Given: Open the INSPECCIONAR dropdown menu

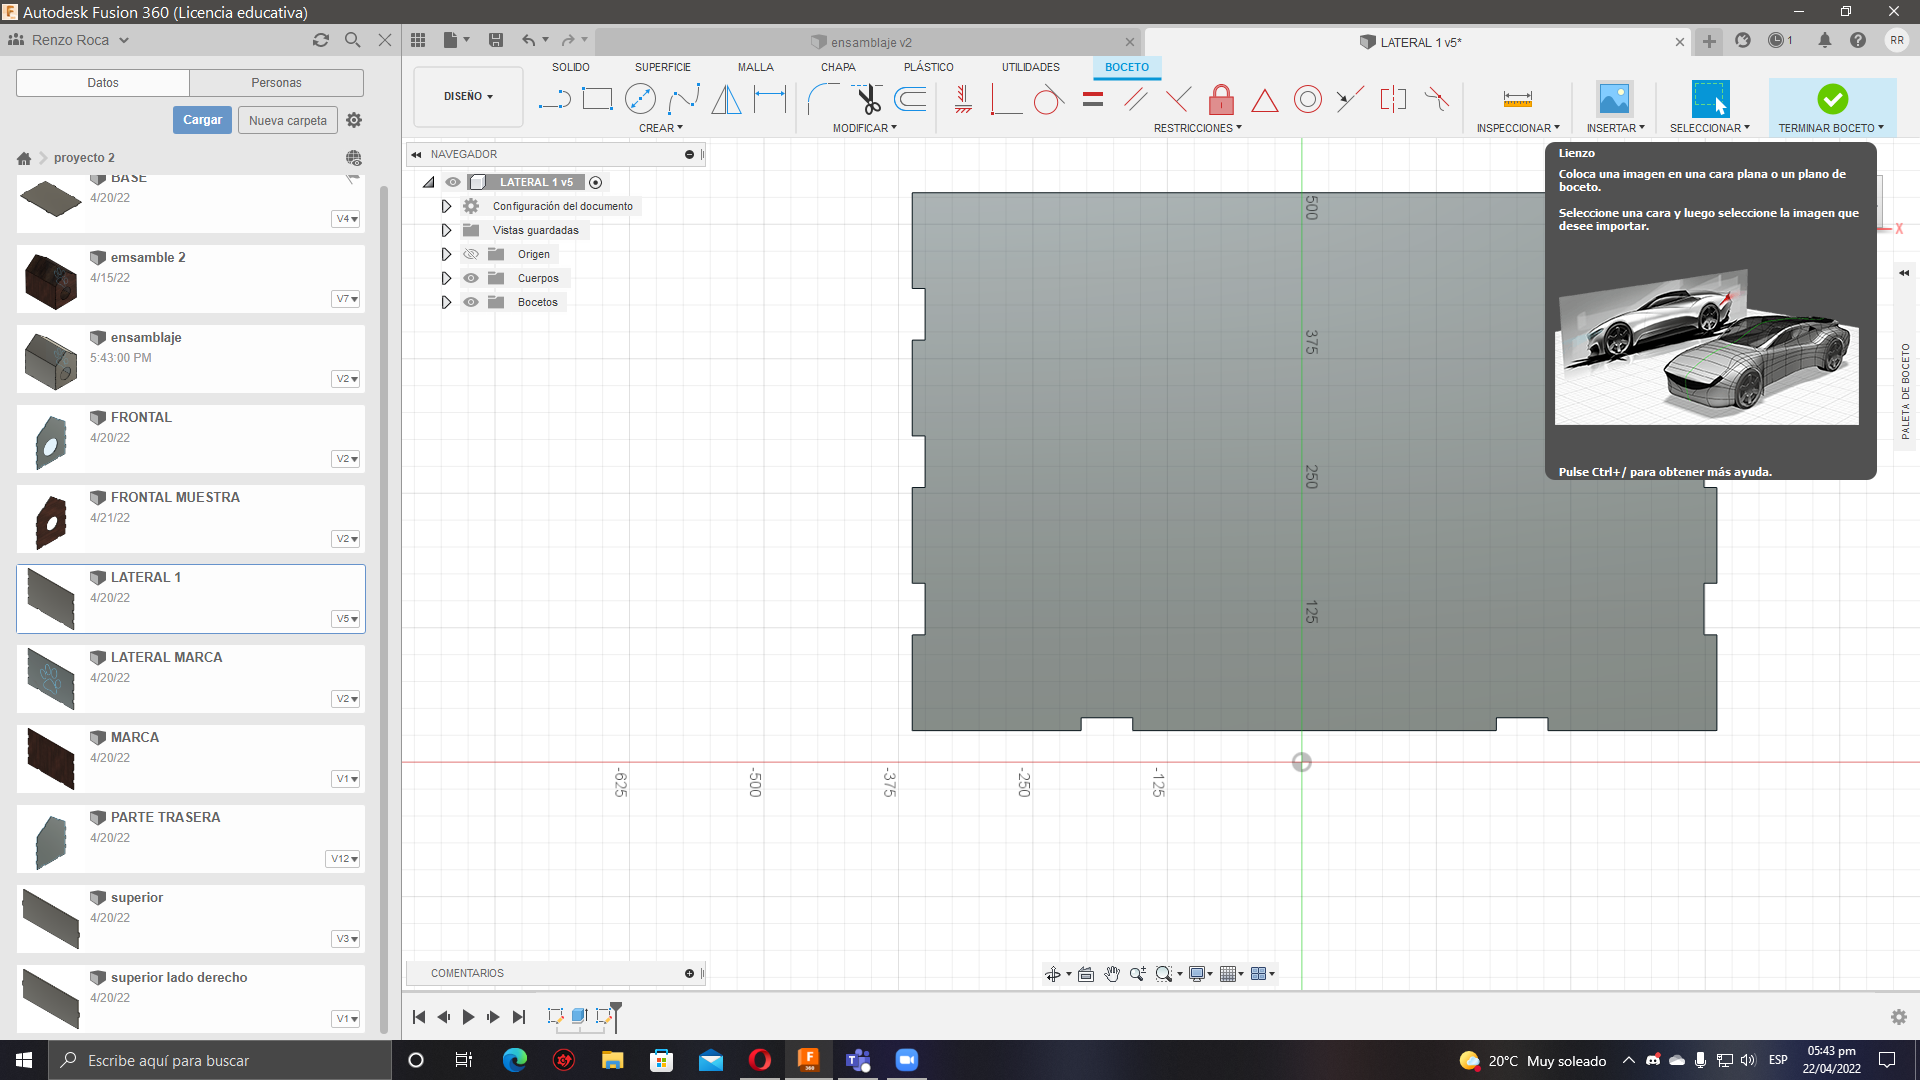Looking at the screenshot, I should pos(1518,128).
